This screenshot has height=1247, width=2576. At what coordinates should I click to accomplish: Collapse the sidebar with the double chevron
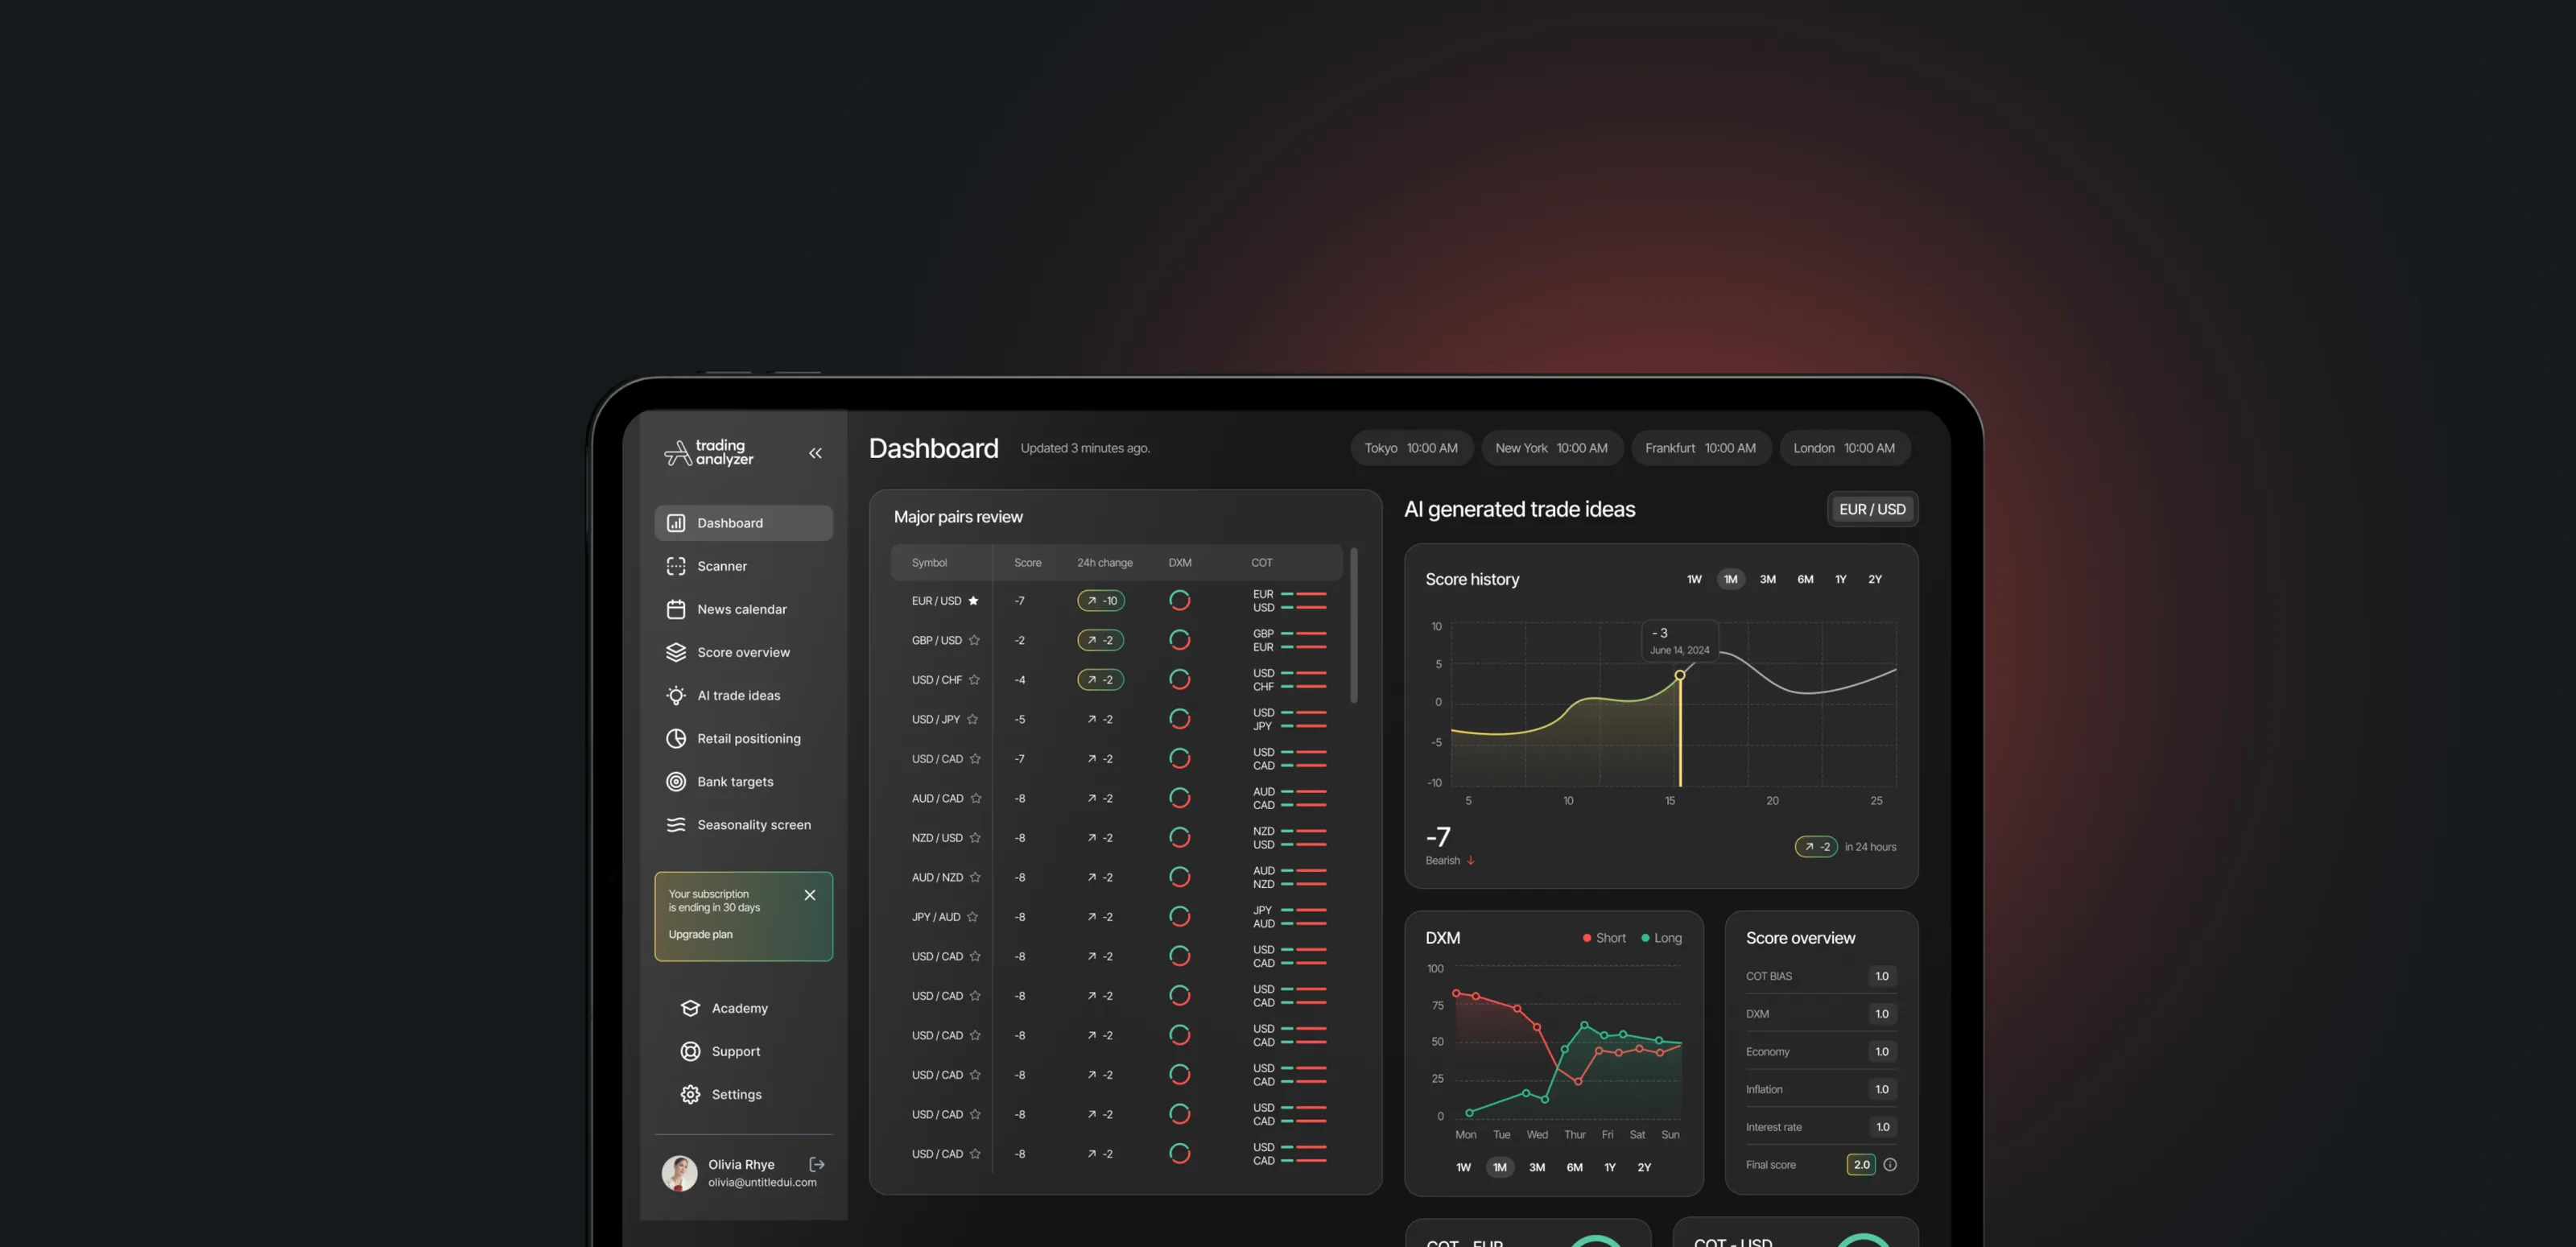(x=815, y=453)
